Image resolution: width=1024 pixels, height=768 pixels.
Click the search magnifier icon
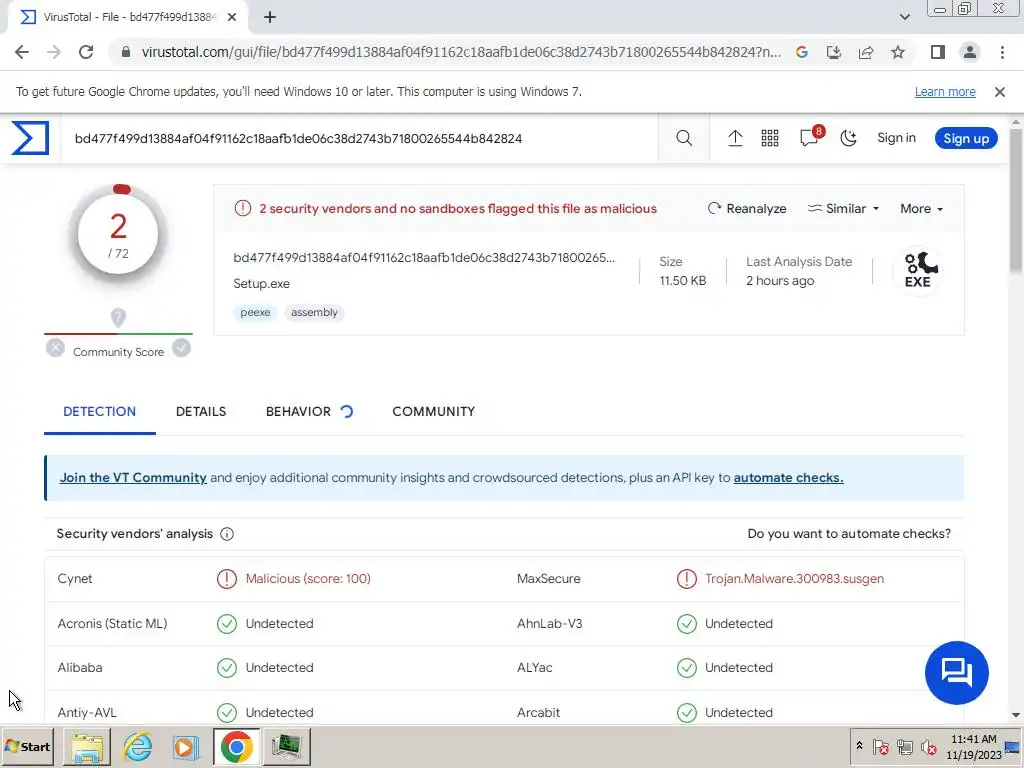click(684, 138)
